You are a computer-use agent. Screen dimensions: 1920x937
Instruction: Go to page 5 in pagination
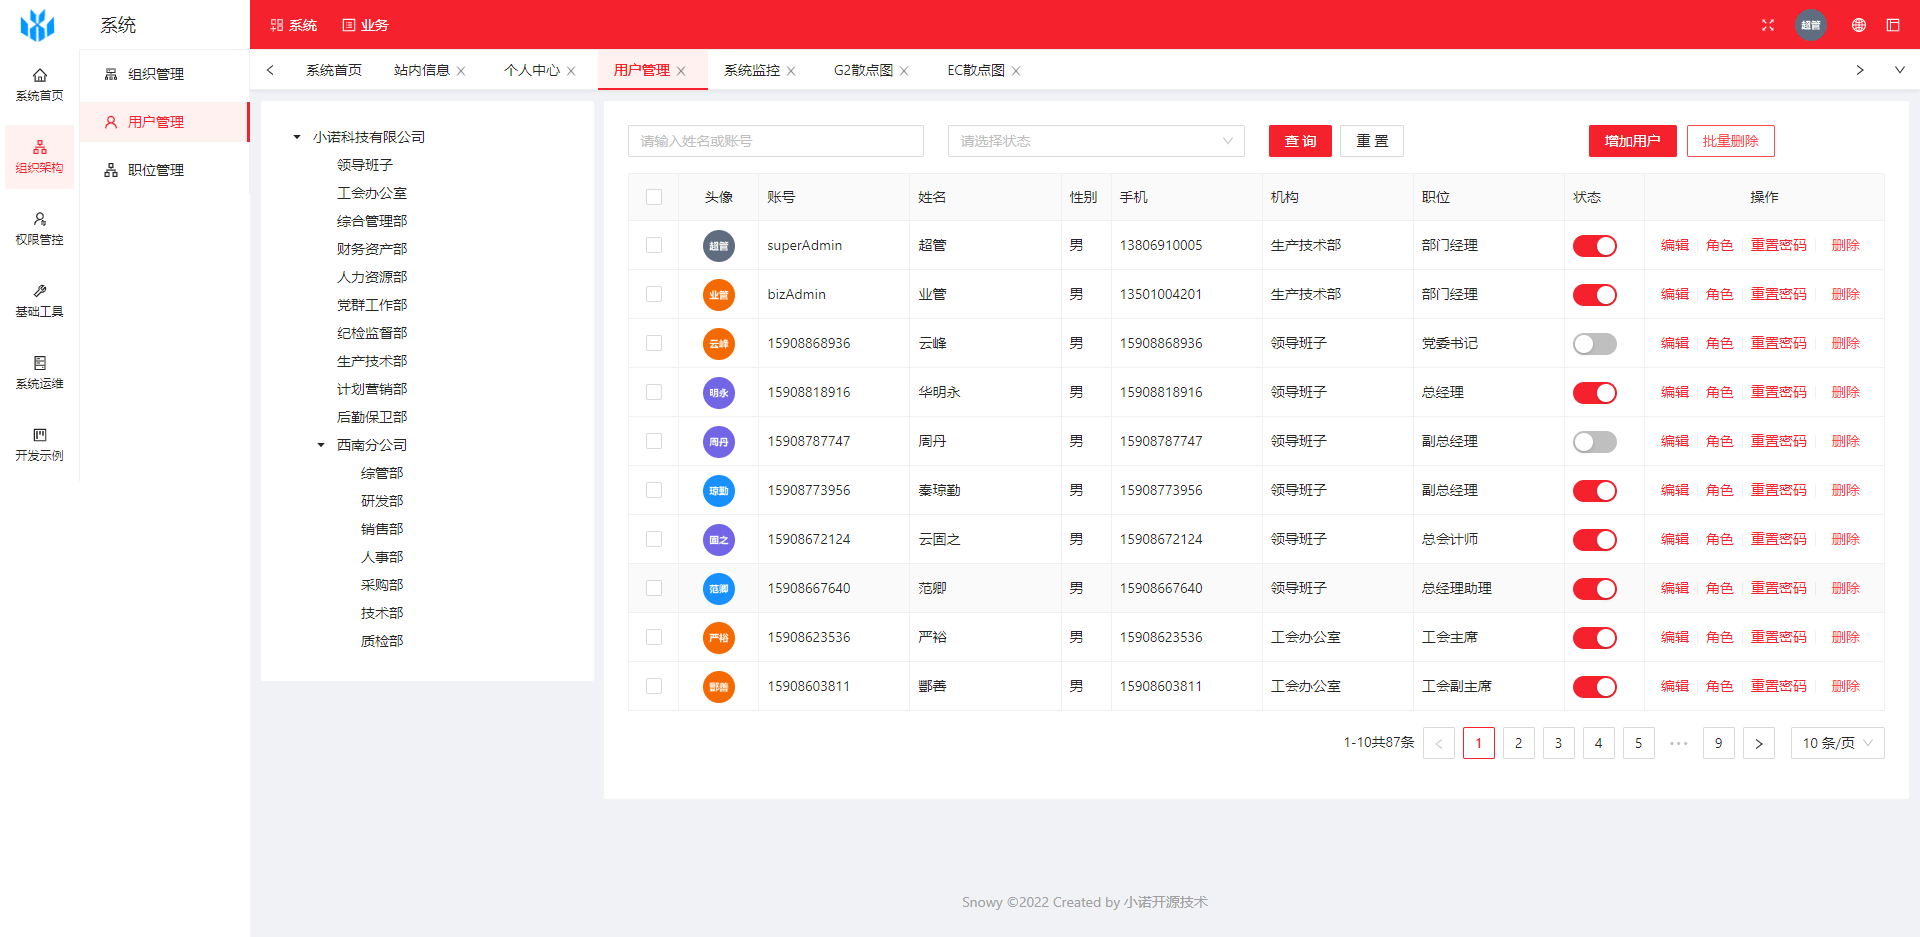coord(1638,743)
